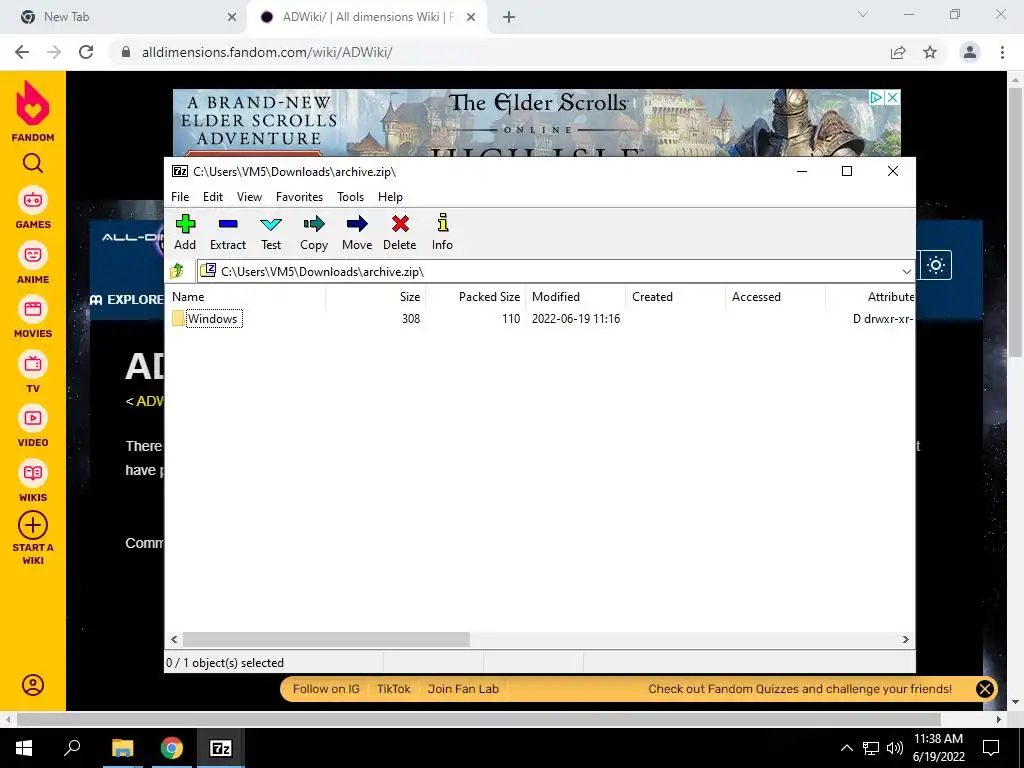Open Chrome's three-dot menu

pos(1002,52)
